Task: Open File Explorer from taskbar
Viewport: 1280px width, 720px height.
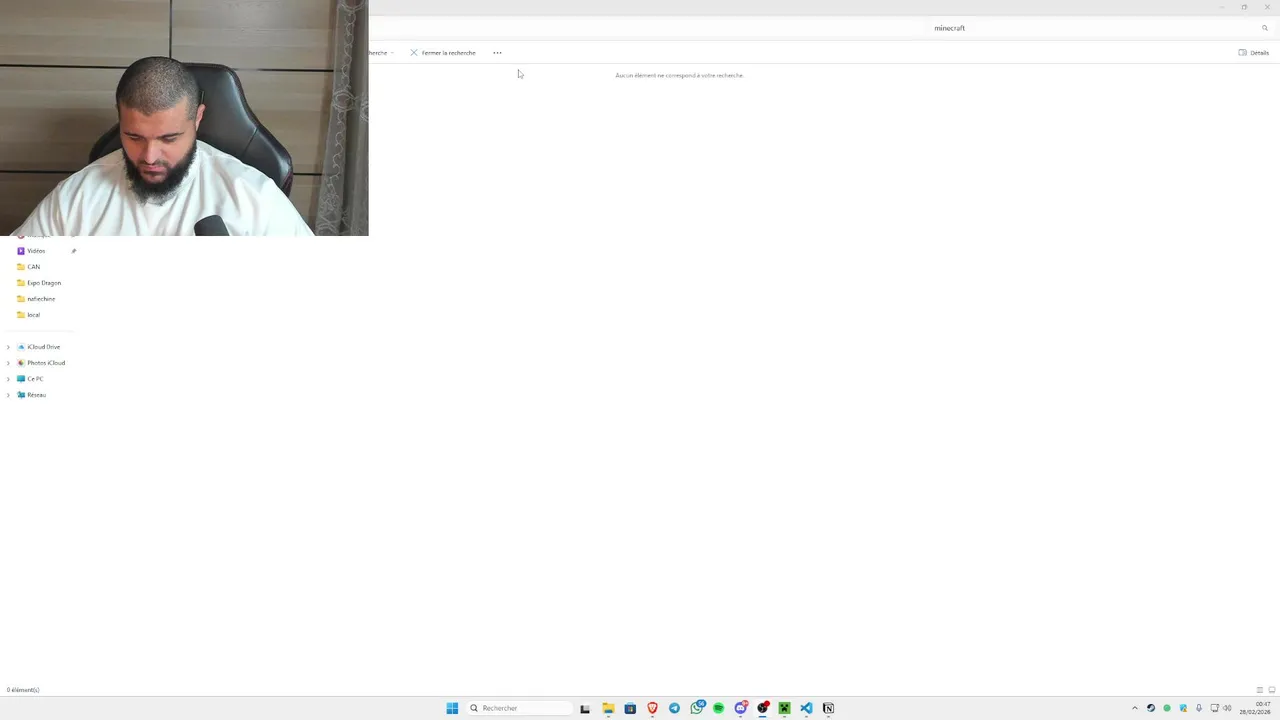Action: click(608, 708)
